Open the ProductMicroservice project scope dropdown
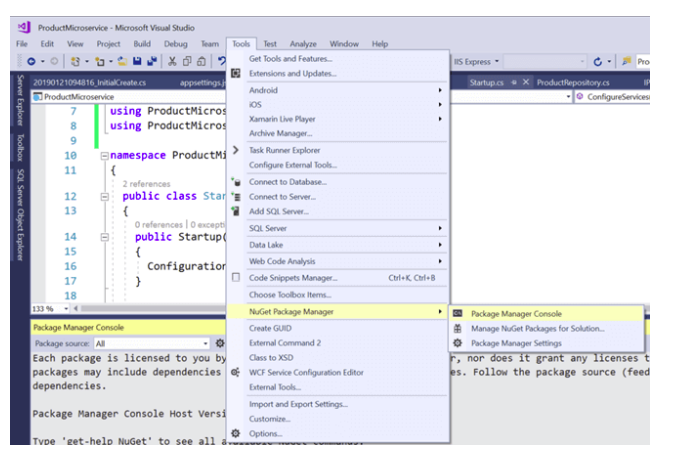Screen dimensions: 682x451 (568, 97)
